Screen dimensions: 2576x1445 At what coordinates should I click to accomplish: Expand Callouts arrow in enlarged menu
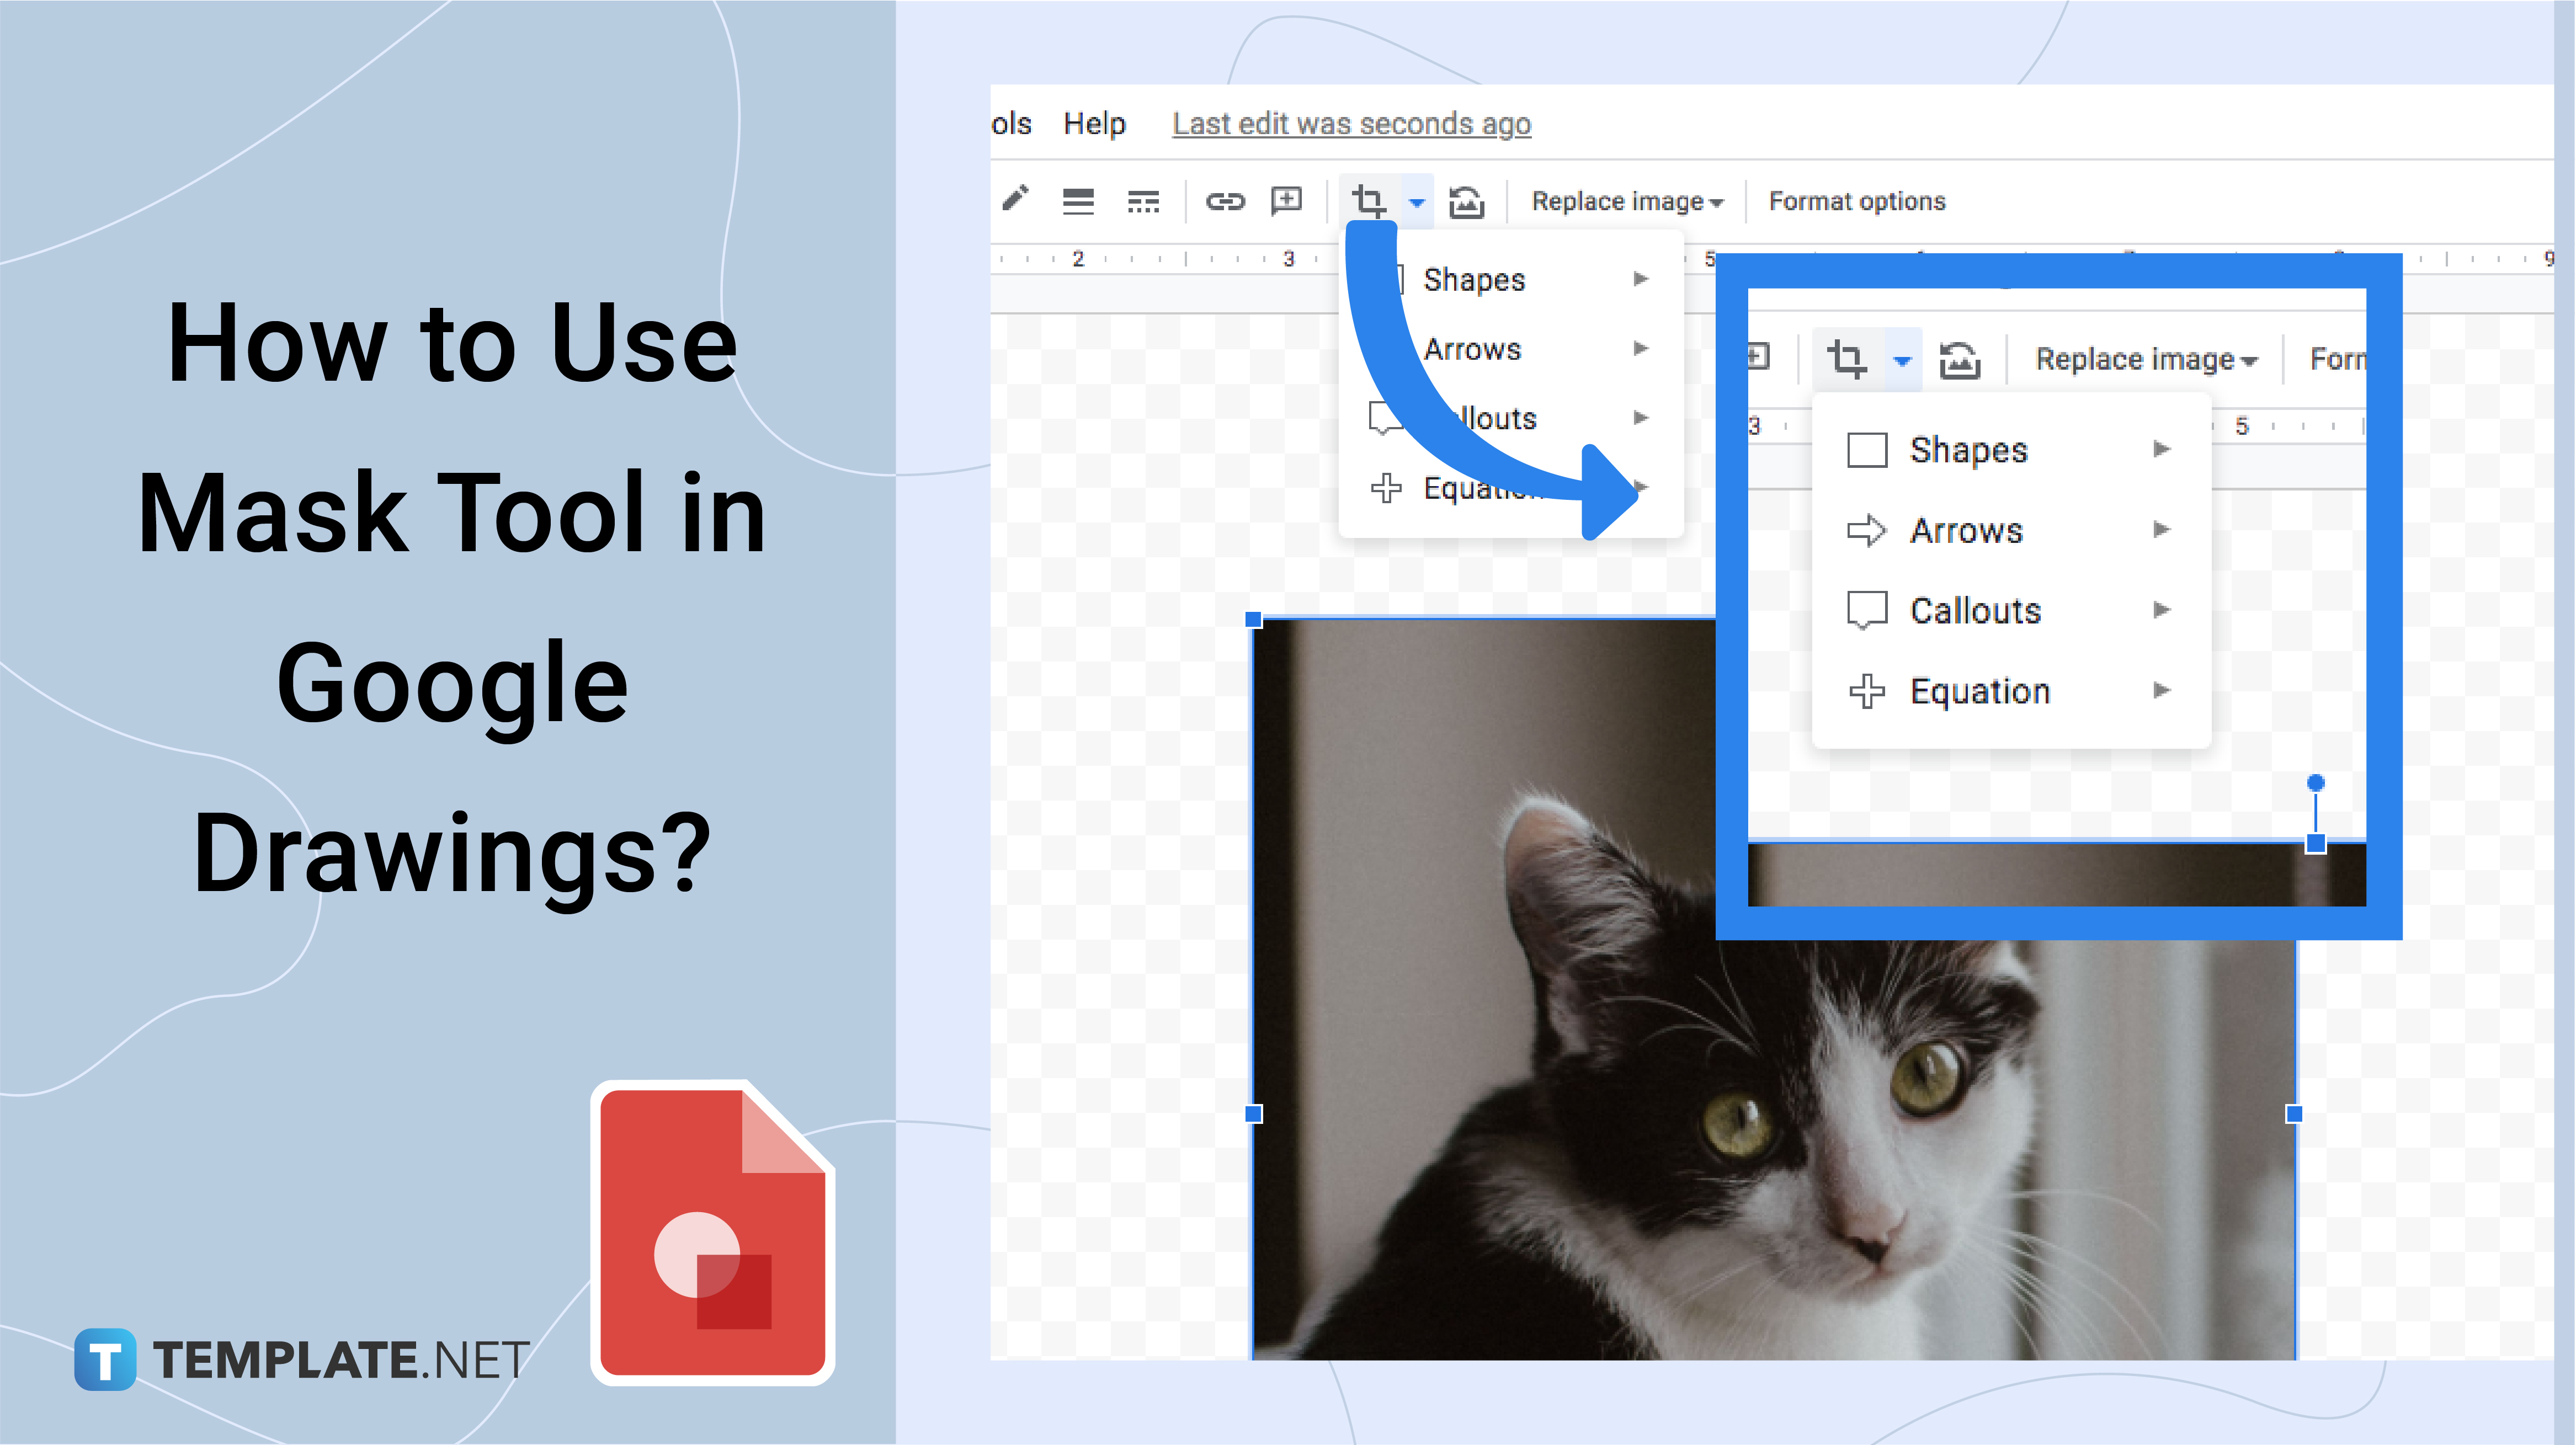(x=2162, y=609)
